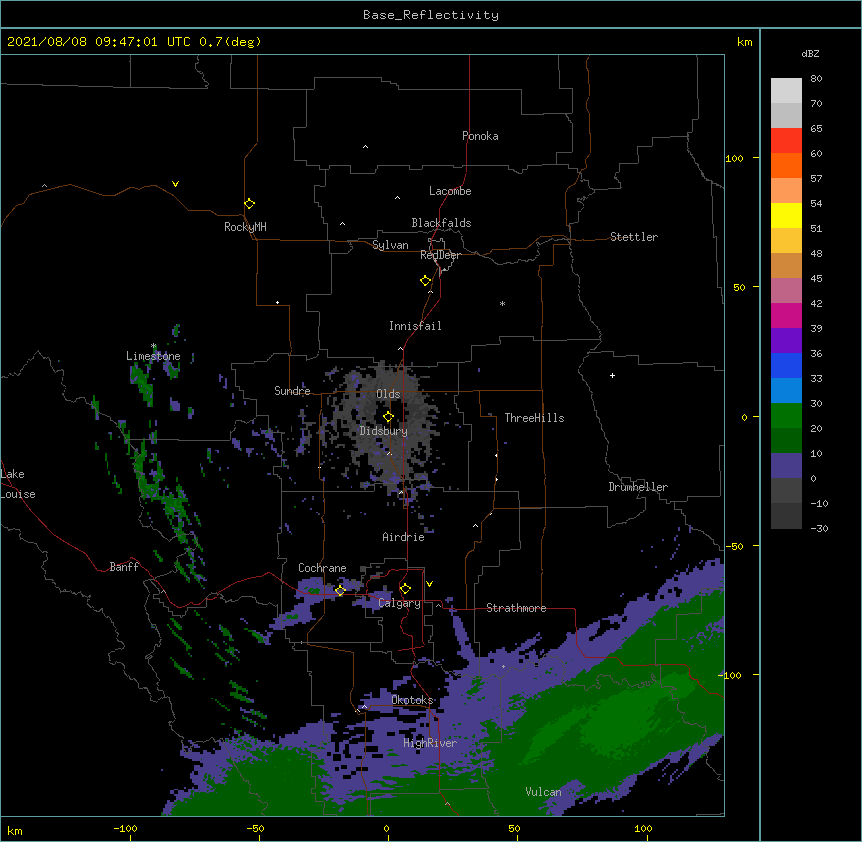Pick the blue swatch between 36 and 33

[x=786, y=365]
